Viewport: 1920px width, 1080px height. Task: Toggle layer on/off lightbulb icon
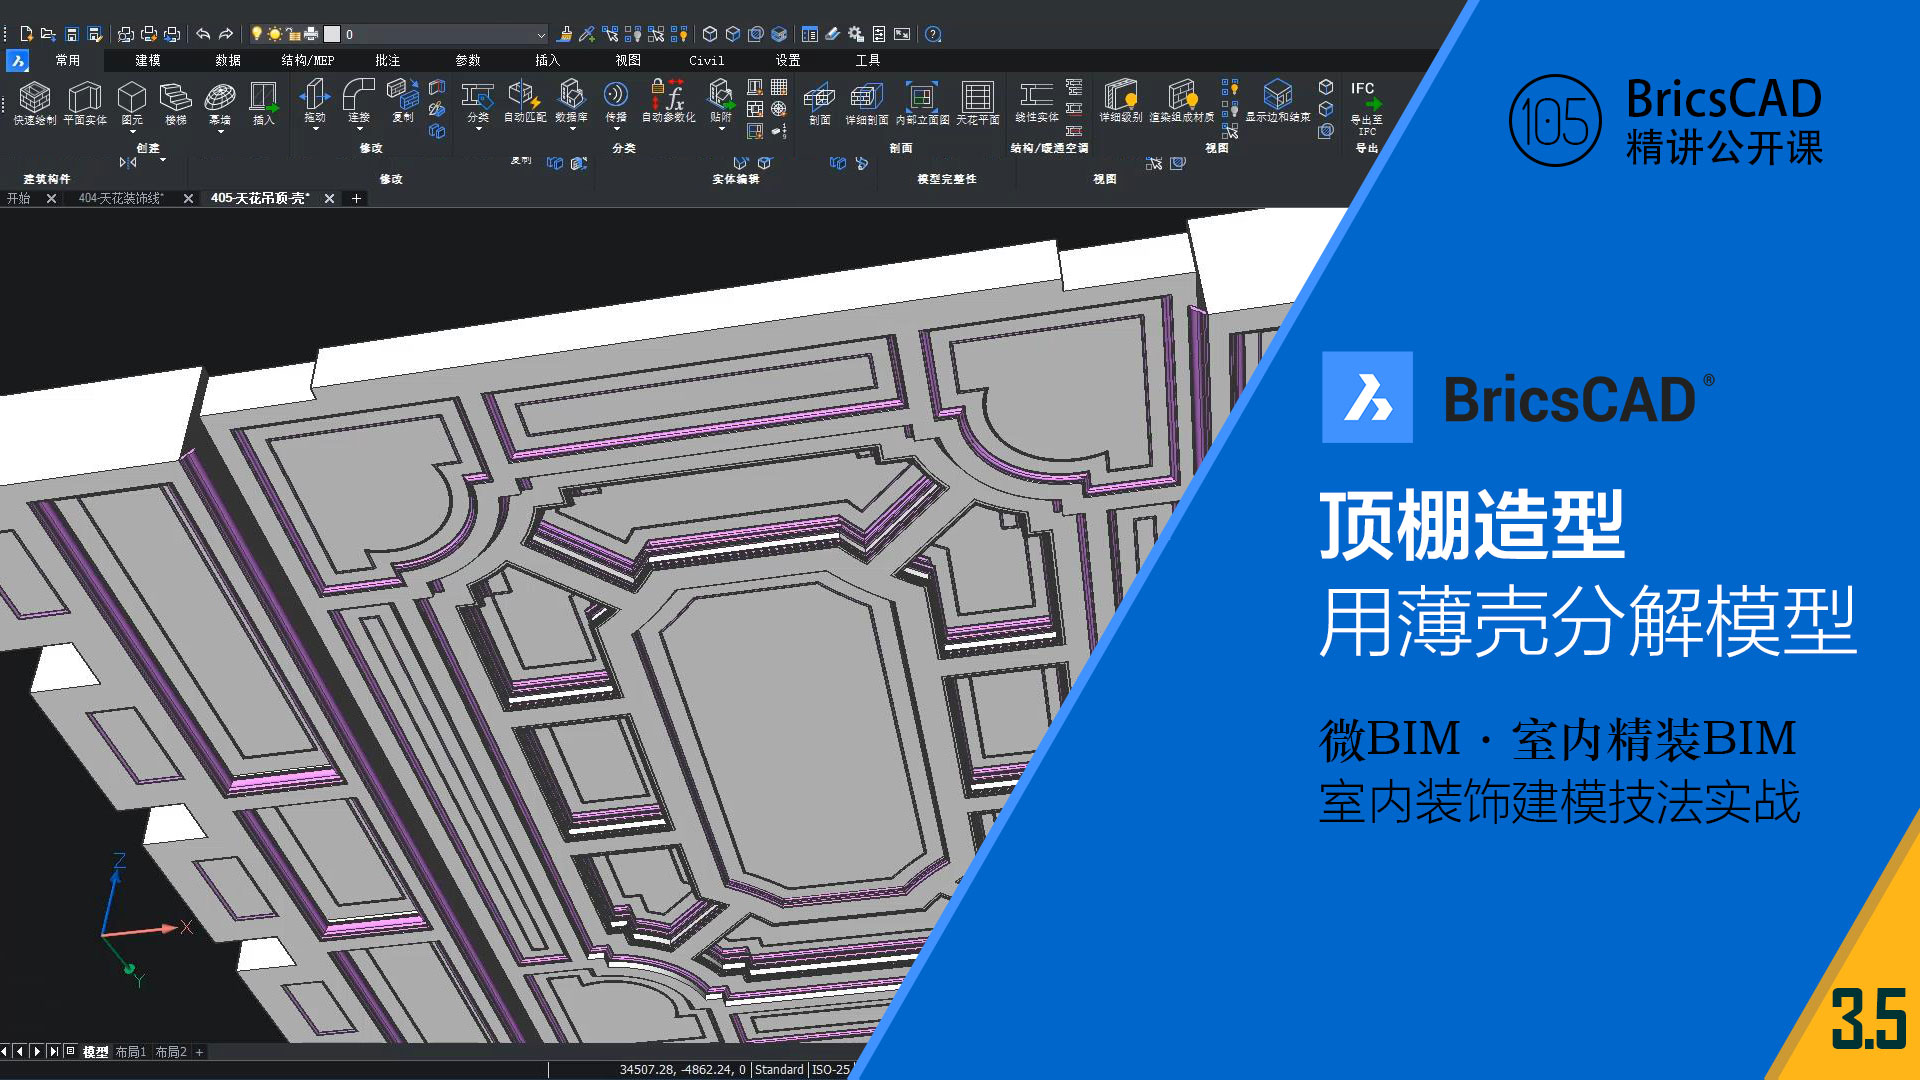pos(257,34)
